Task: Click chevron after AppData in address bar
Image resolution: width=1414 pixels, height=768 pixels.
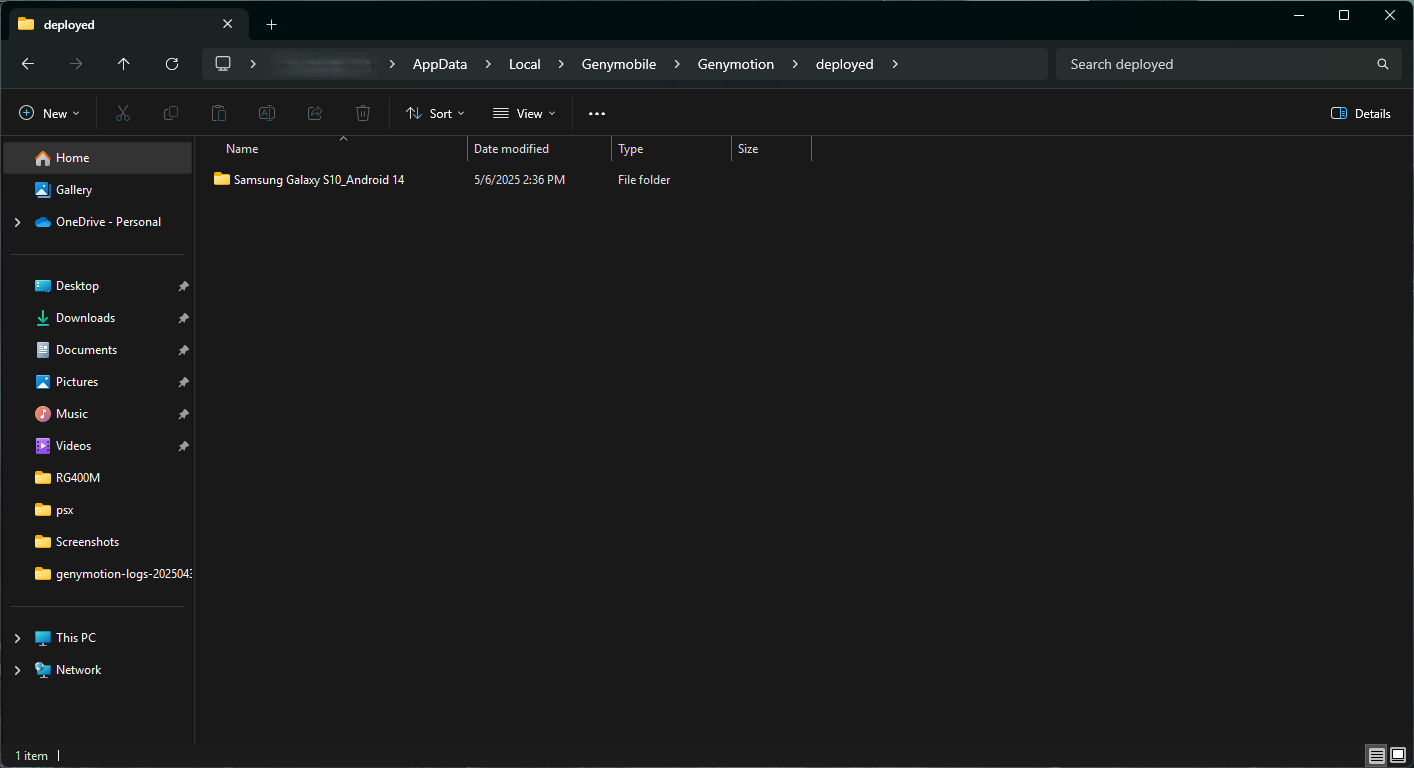Action: (x=488, y=64)
